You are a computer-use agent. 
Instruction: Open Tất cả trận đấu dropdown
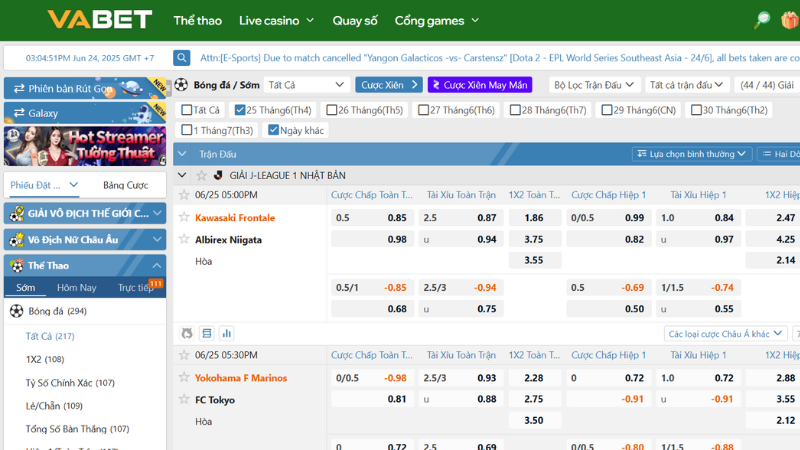coord(687,85)
